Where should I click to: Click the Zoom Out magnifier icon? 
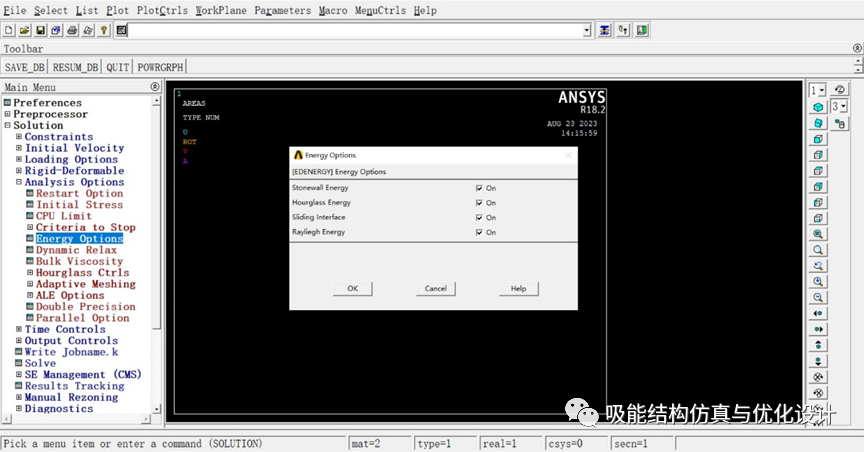pyautogui.click(x=818, y=298)
